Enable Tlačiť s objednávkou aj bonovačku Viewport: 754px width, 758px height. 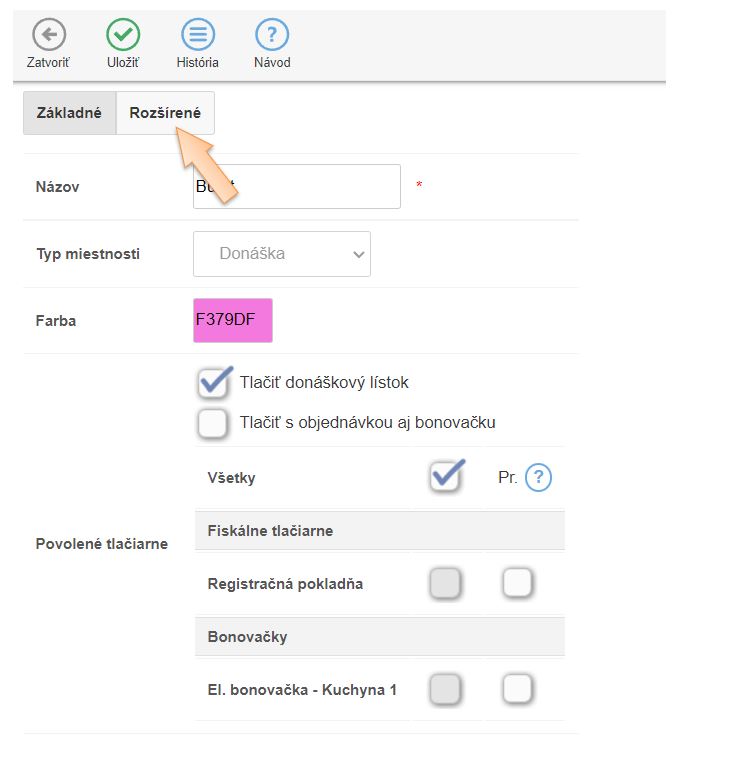coord(213,423)
